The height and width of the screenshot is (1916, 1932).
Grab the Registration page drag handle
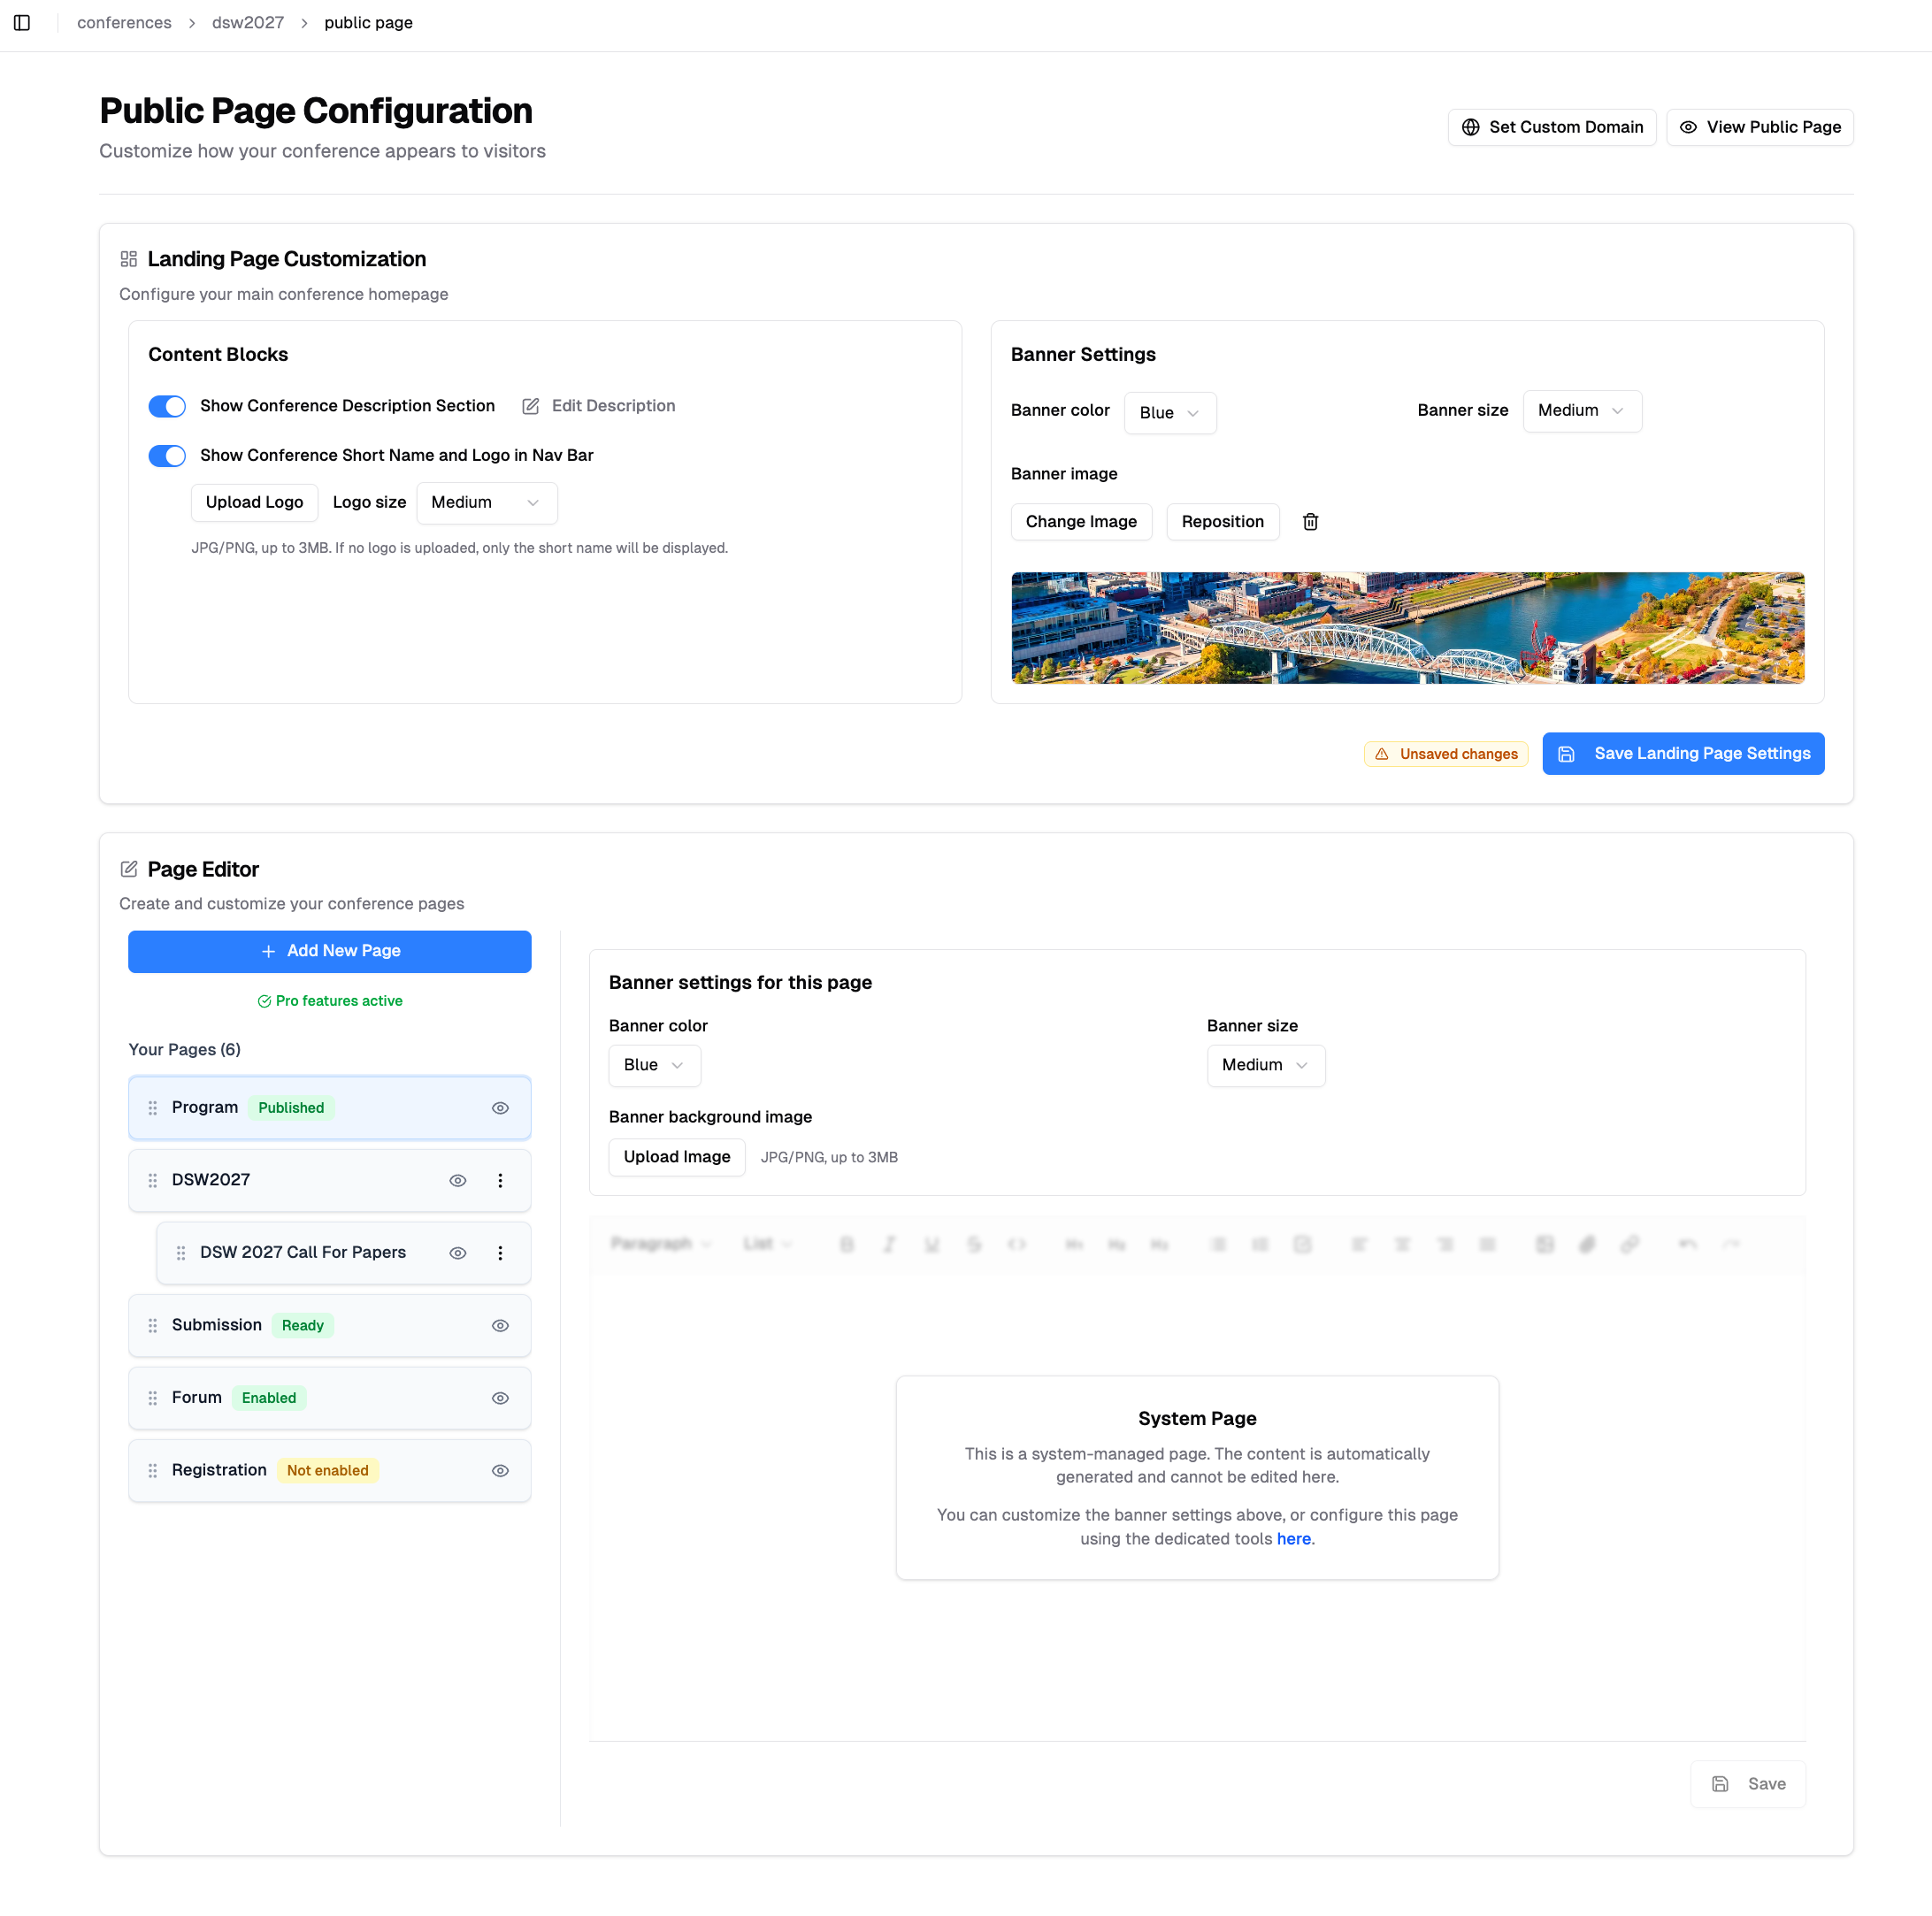pyautogui.click(x=153, y=1470)
